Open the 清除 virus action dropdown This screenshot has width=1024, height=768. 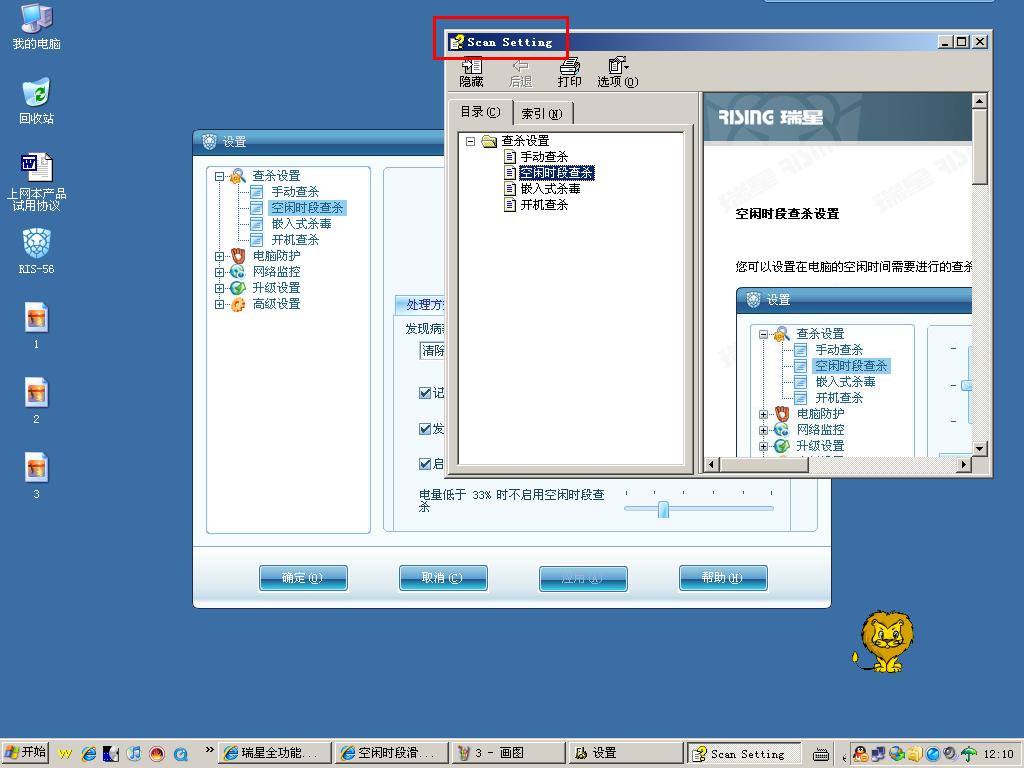point(432,351)
